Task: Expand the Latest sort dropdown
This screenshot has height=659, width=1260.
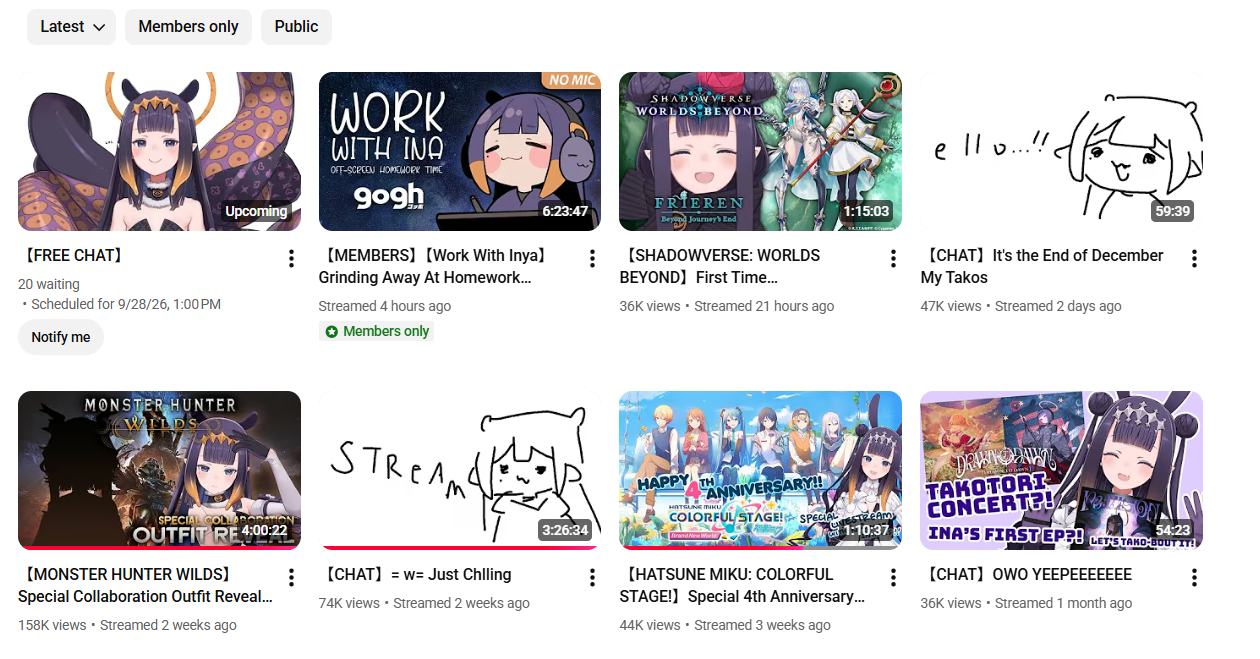Action: click(72, 27)
